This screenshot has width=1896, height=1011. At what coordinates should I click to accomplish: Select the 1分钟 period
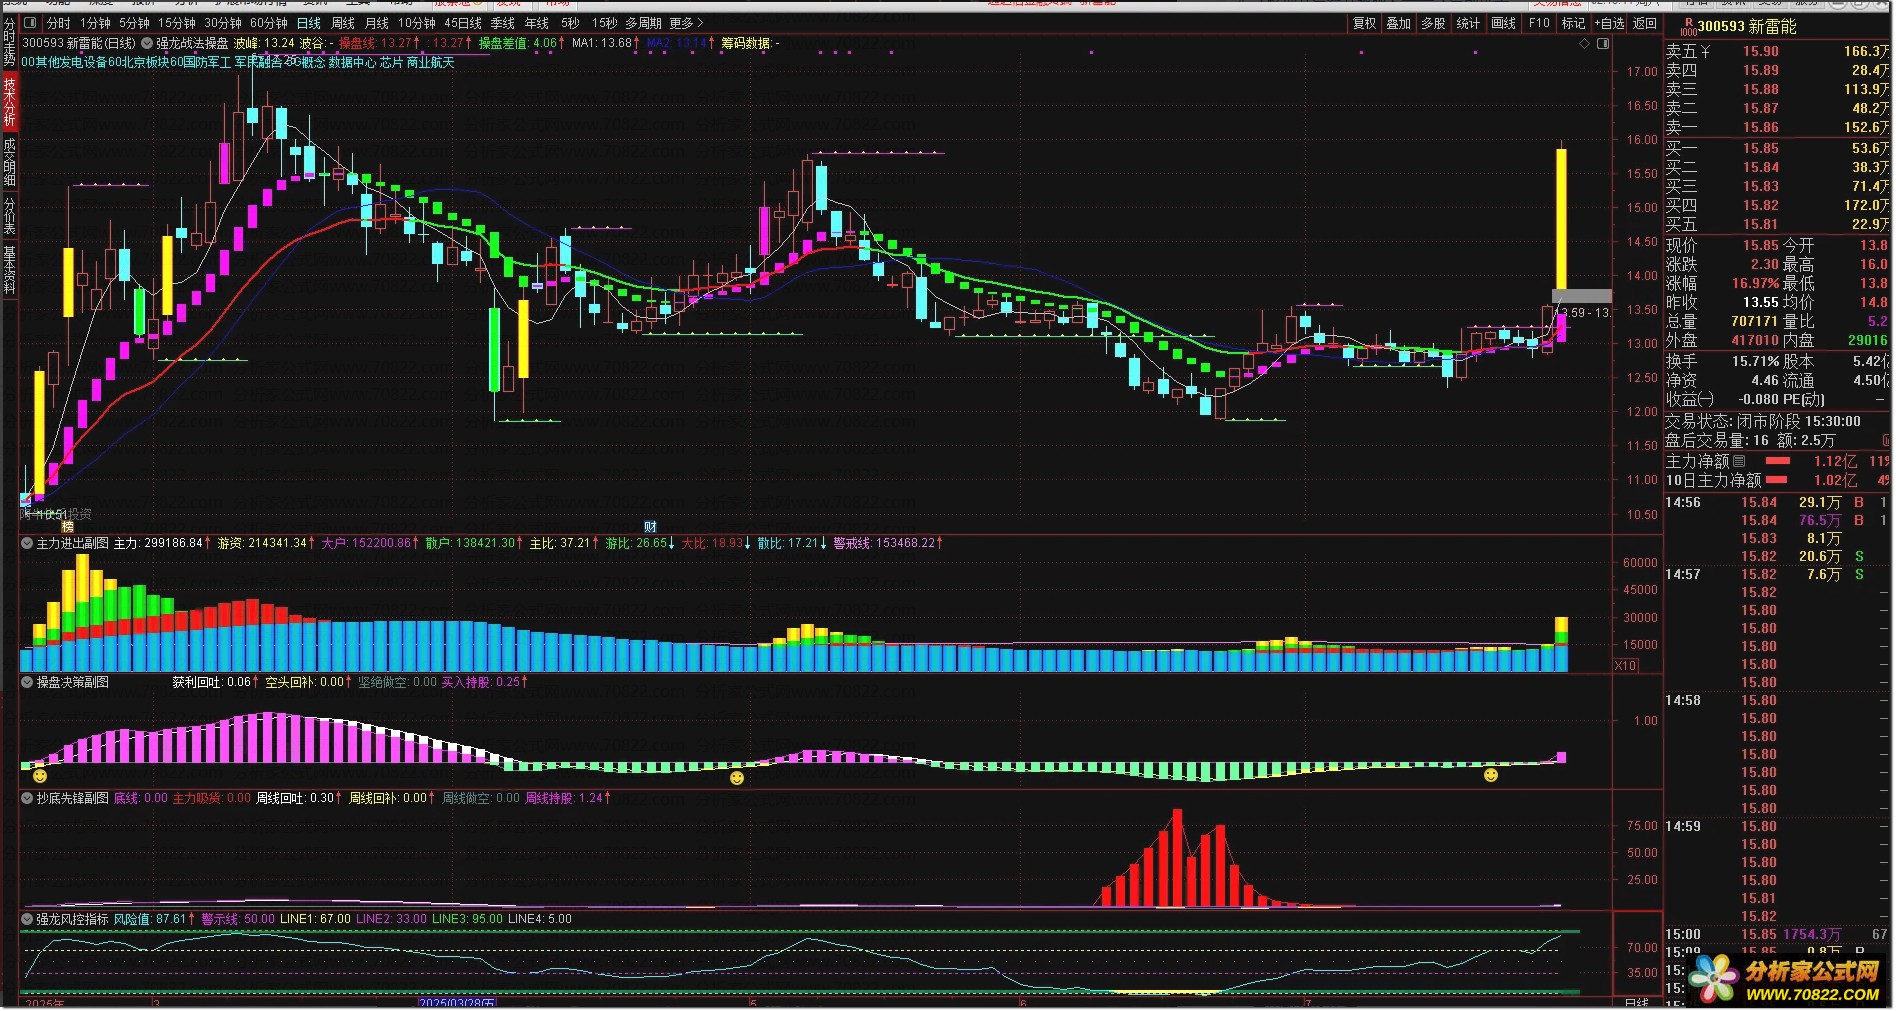pos(95,23)
